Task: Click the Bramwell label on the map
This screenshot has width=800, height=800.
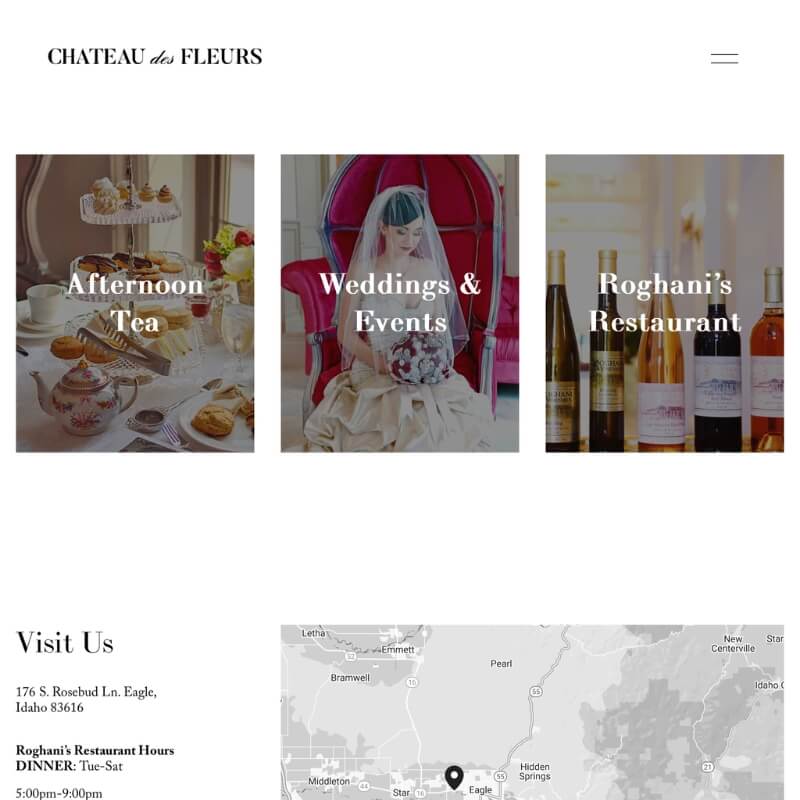Action: point(350,678)
